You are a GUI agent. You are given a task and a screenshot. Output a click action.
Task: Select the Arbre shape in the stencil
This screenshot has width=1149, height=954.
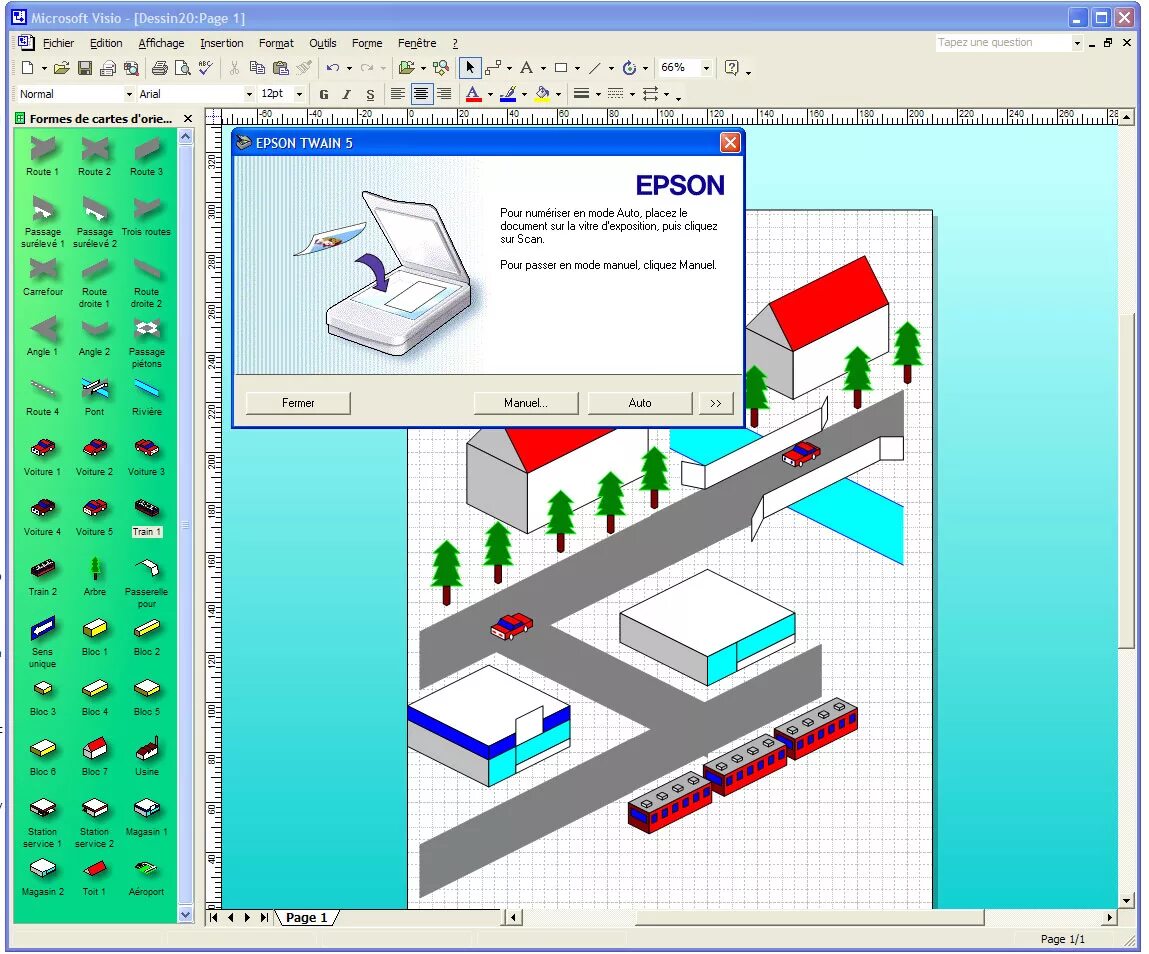coord(94,570)
